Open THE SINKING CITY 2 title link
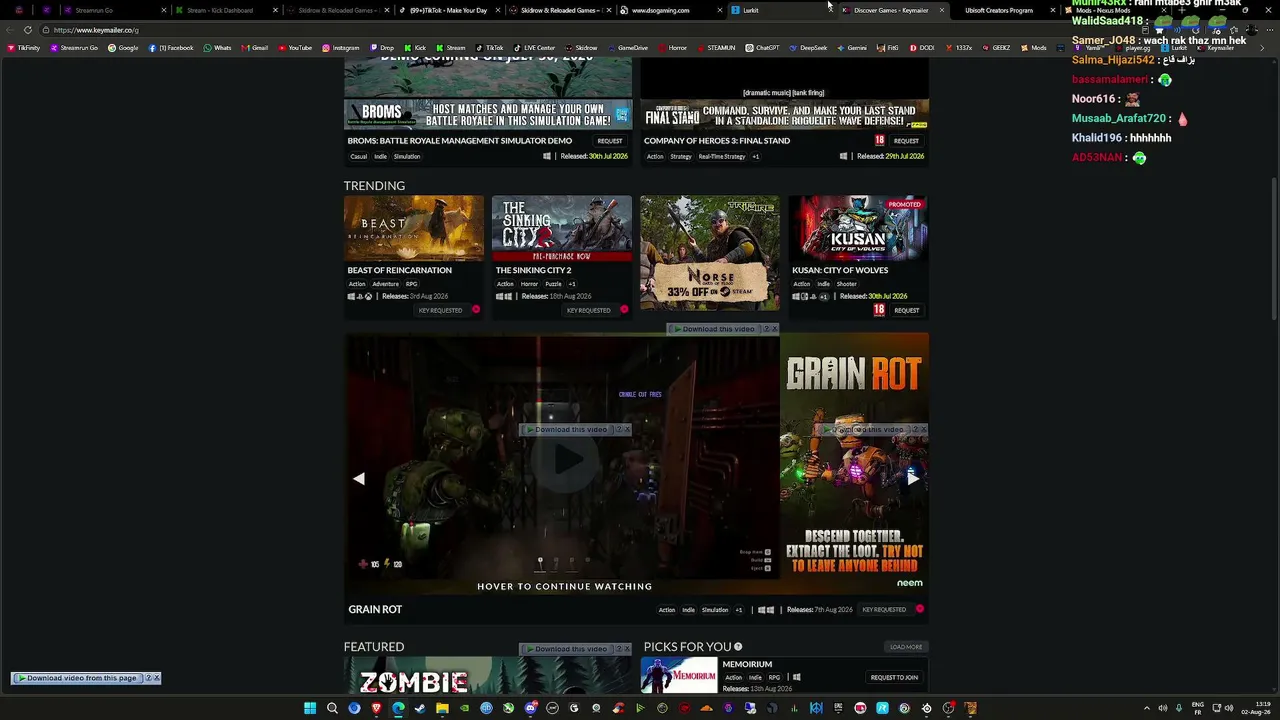The height and width of the screenshot is (720, 1280). pos(534,270)
